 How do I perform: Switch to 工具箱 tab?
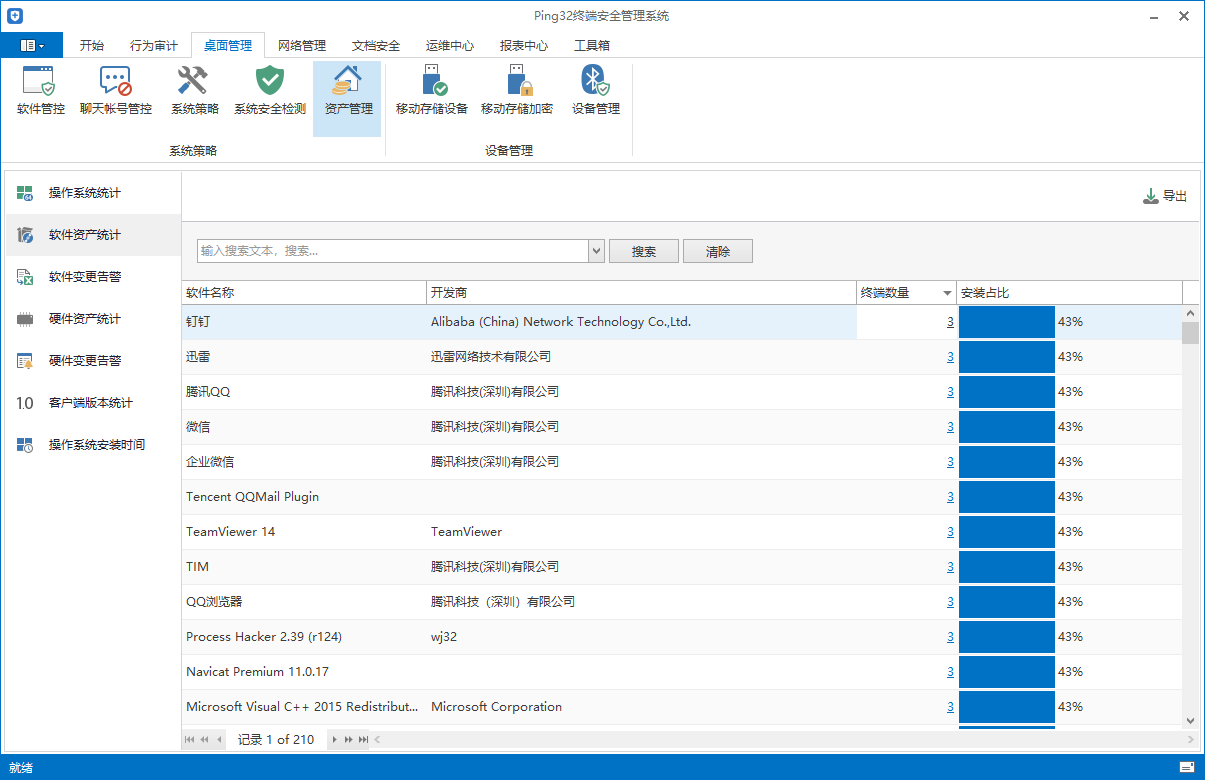coord(592,45)
